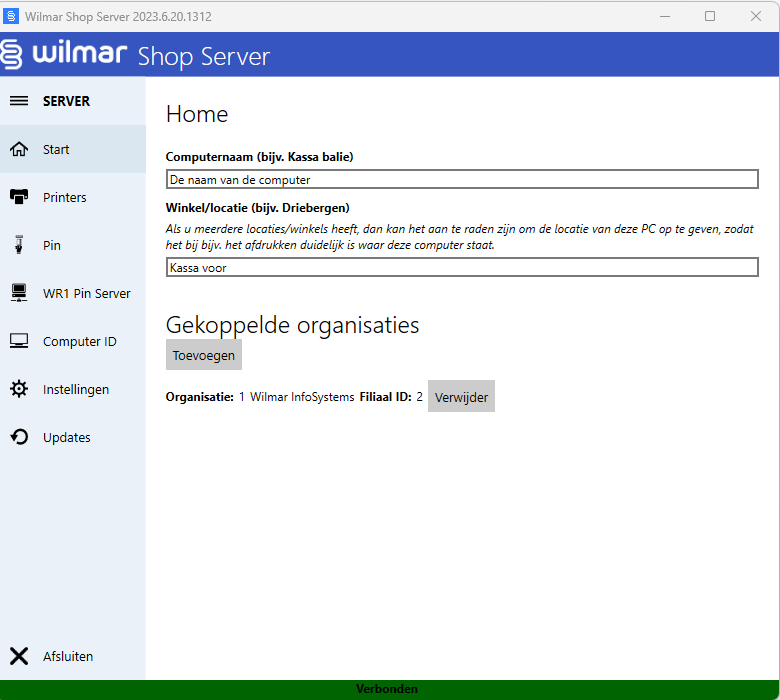Click the SERVER heading in the sidebar
This screenshot has width=780, height=700.
click(66, 101)
